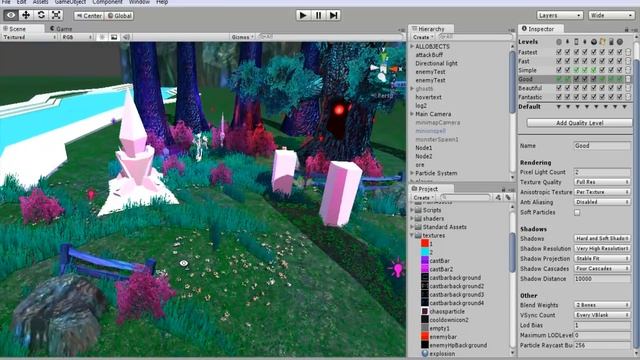The width and height of the screenshot is (640, 360).
Task: Open Texture Quality dropdown
Action: [602, 182]
